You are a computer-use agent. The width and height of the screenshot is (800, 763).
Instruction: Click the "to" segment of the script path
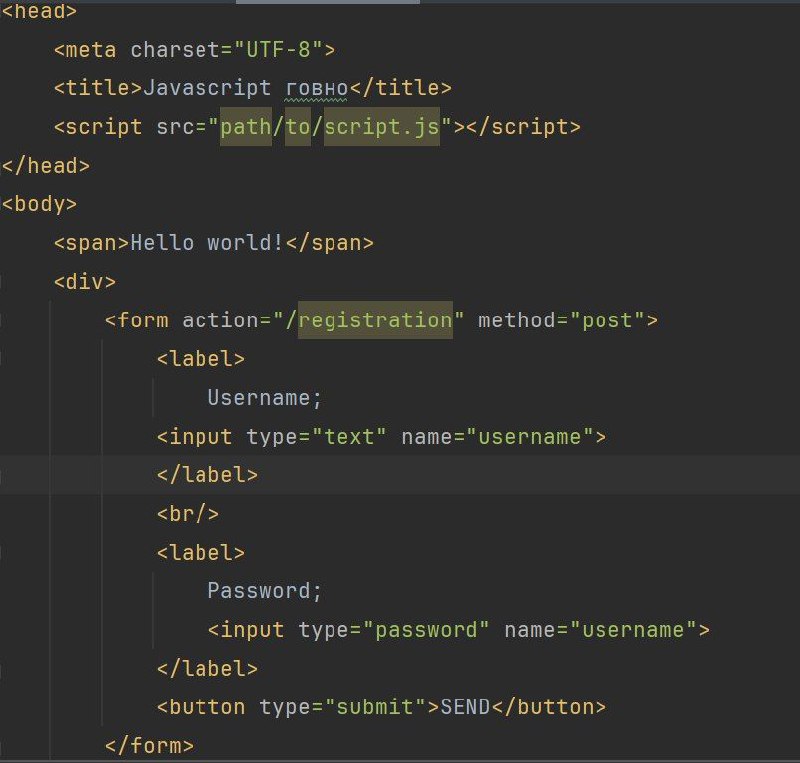click(298, 127)
